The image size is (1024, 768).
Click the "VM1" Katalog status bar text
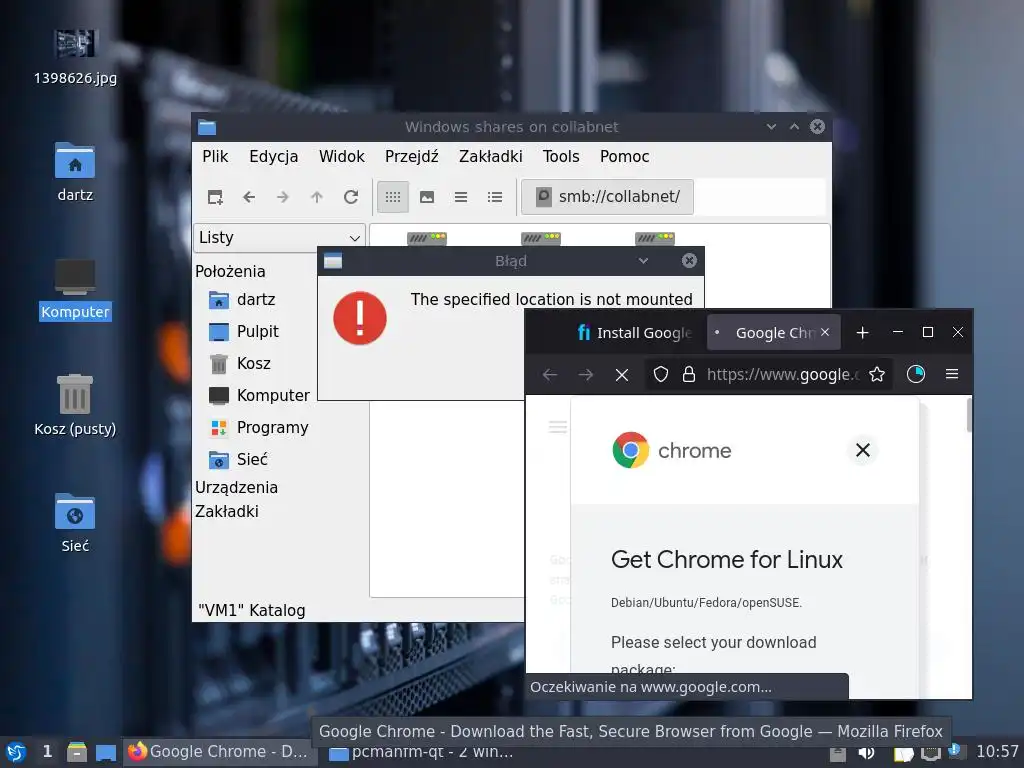[251, 611]
